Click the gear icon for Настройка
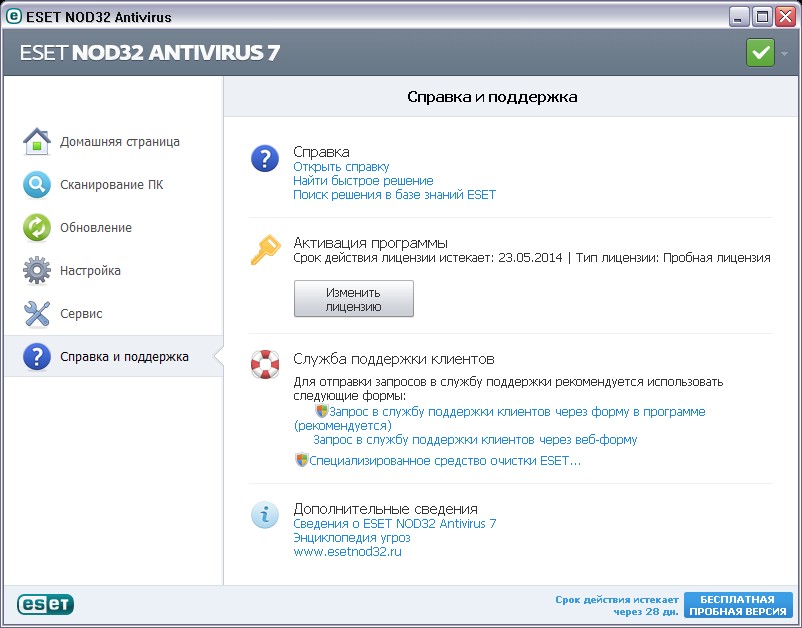Screen dimensions: 802x628 (37, 271)
